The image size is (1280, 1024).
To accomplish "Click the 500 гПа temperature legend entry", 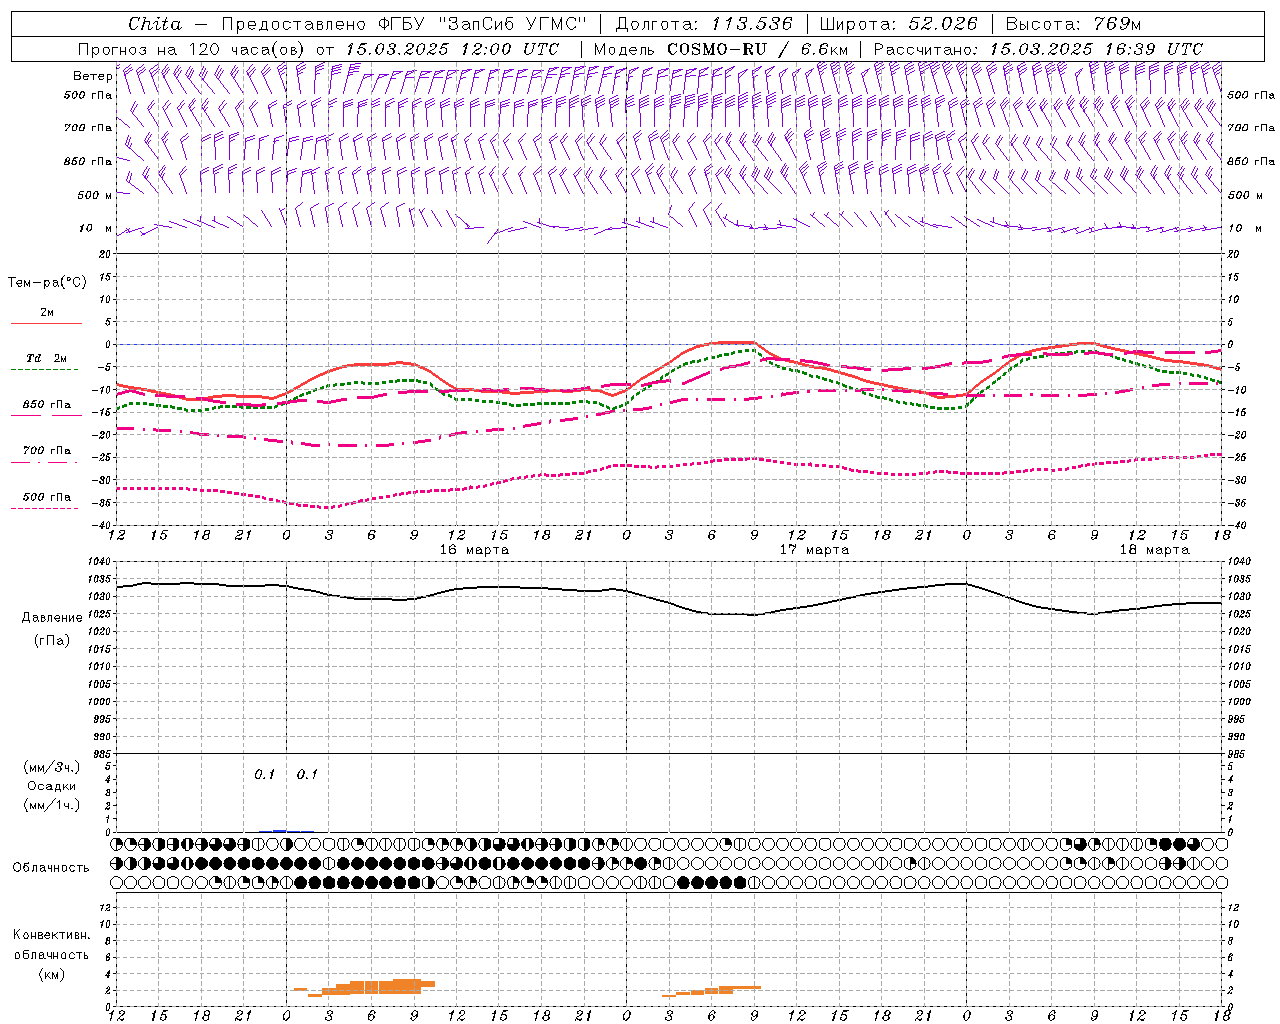I will pyautogui.click(x=47, y=497).
